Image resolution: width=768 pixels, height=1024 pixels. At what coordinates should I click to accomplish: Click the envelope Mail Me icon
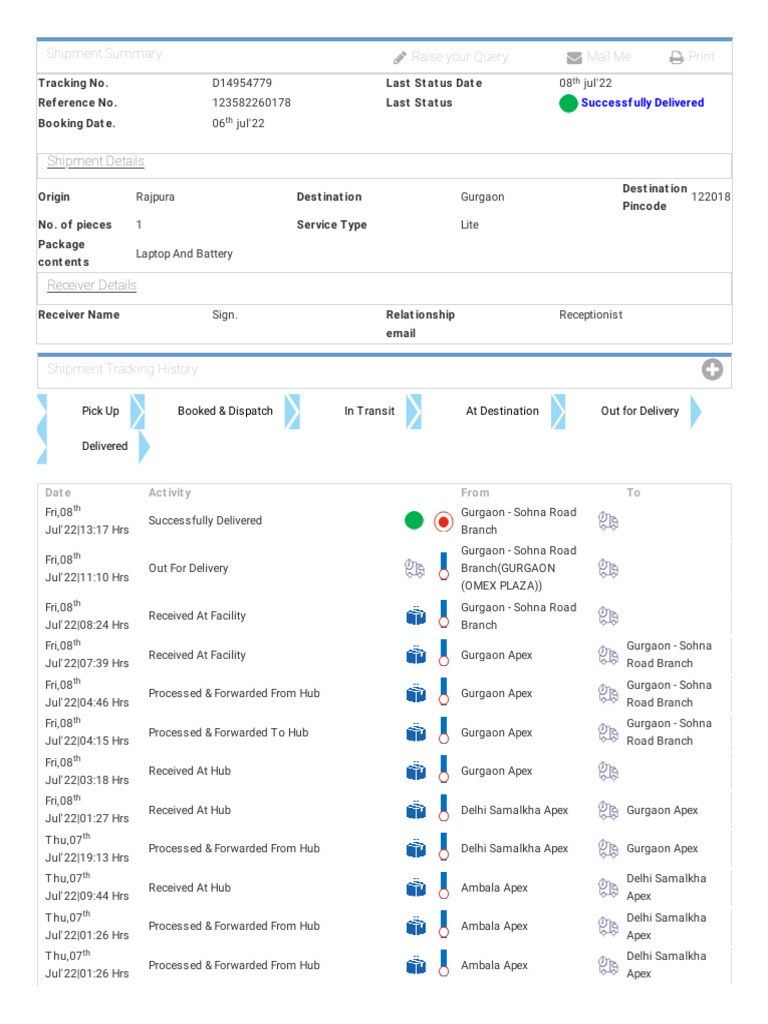(574, 58)
